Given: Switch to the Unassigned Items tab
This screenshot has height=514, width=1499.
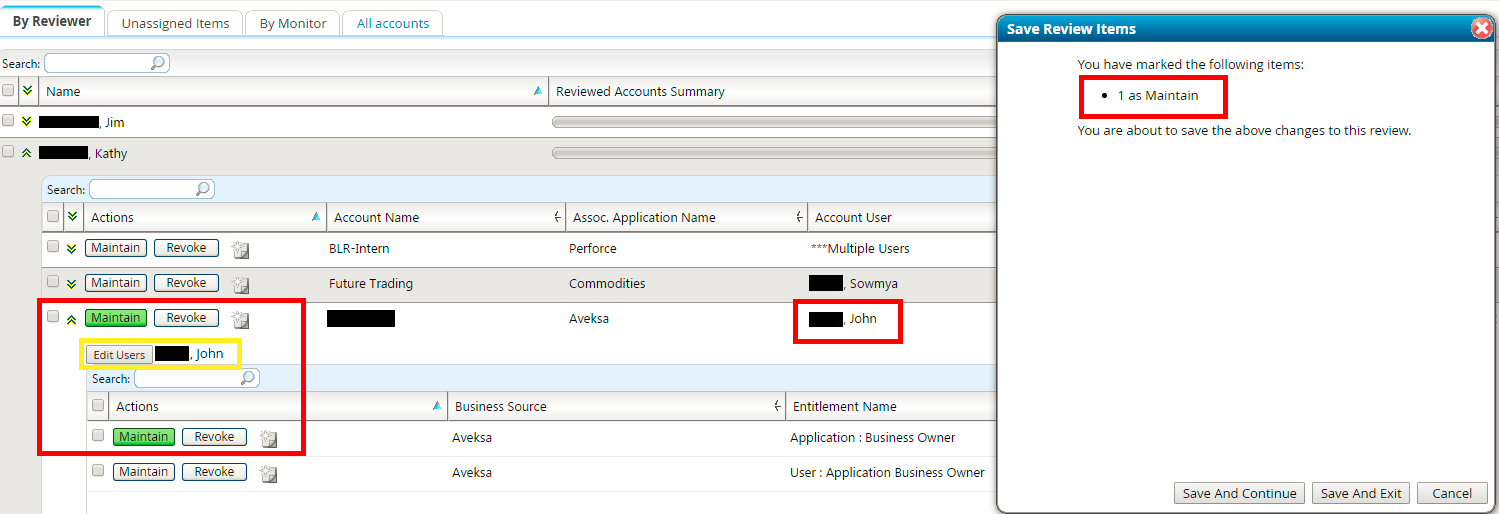Looking at the screenshot, I should (175, 23).
